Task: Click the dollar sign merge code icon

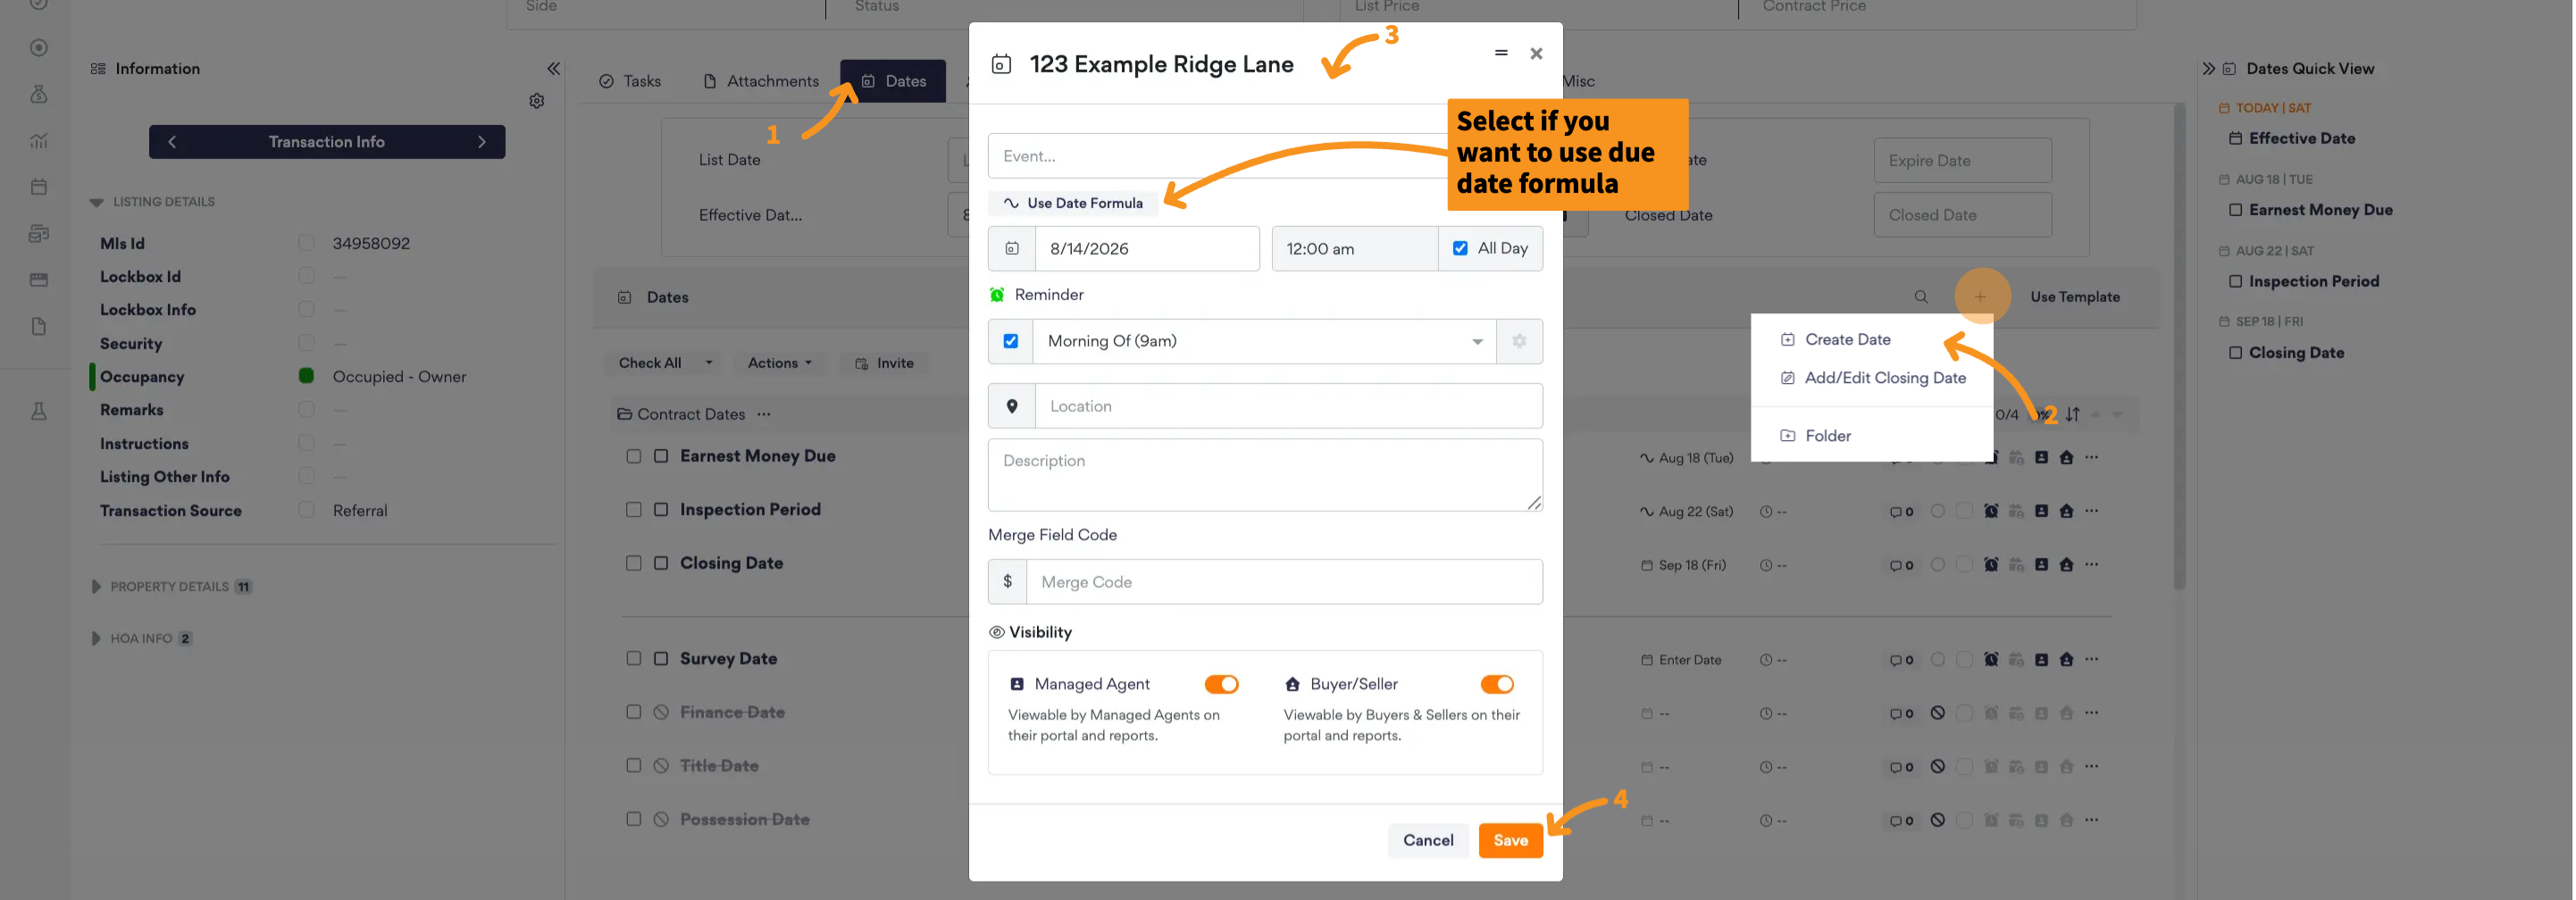Action: click(1007, 582)
